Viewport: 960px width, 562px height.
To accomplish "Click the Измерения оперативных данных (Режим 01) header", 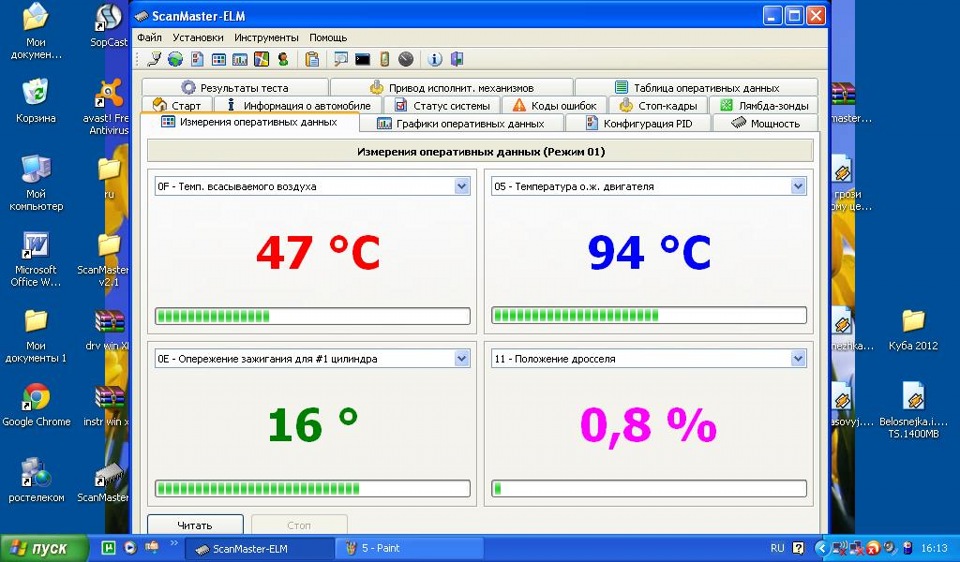I will (481, 151).
